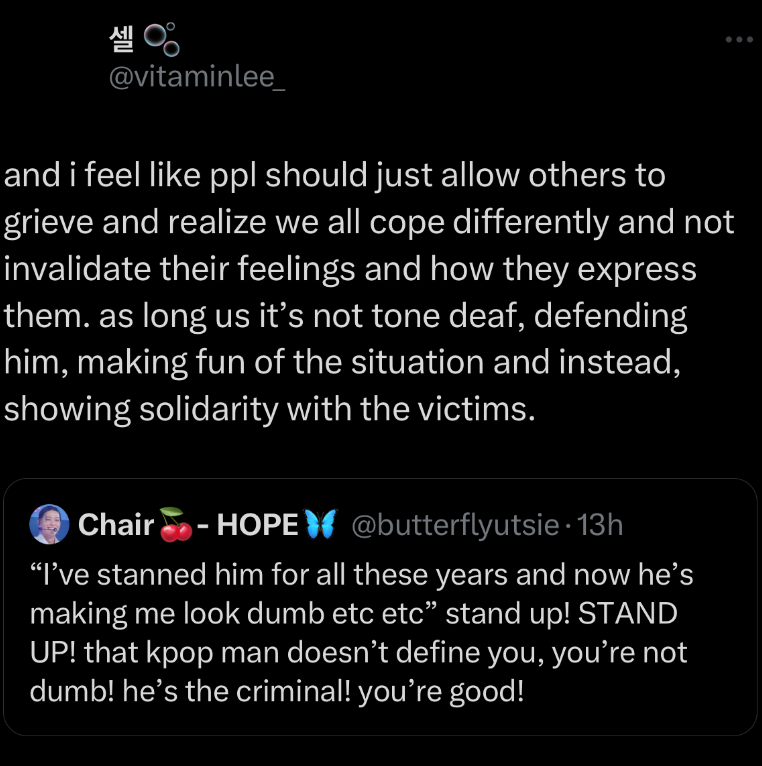Open the @vitaminlee_ profile handle
Image resolution: width=762 pixels, height=766 pixels.
tap(197, 77)
